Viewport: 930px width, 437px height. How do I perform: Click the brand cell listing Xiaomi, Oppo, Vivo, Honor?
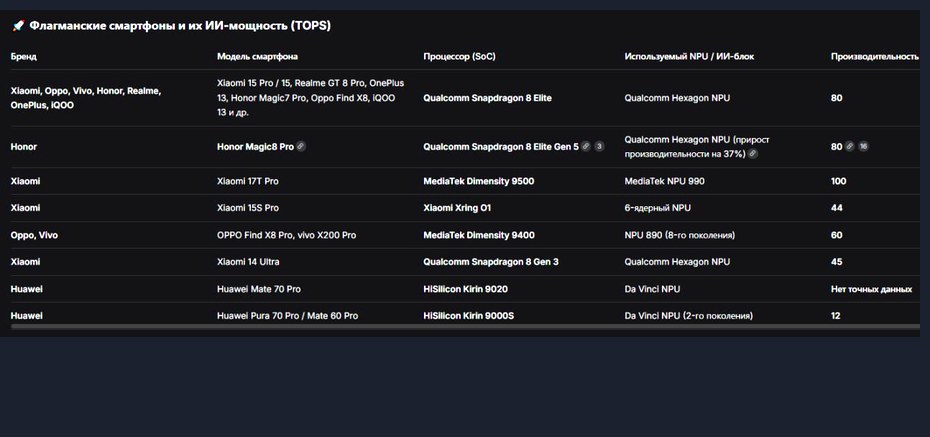point(86,98)
